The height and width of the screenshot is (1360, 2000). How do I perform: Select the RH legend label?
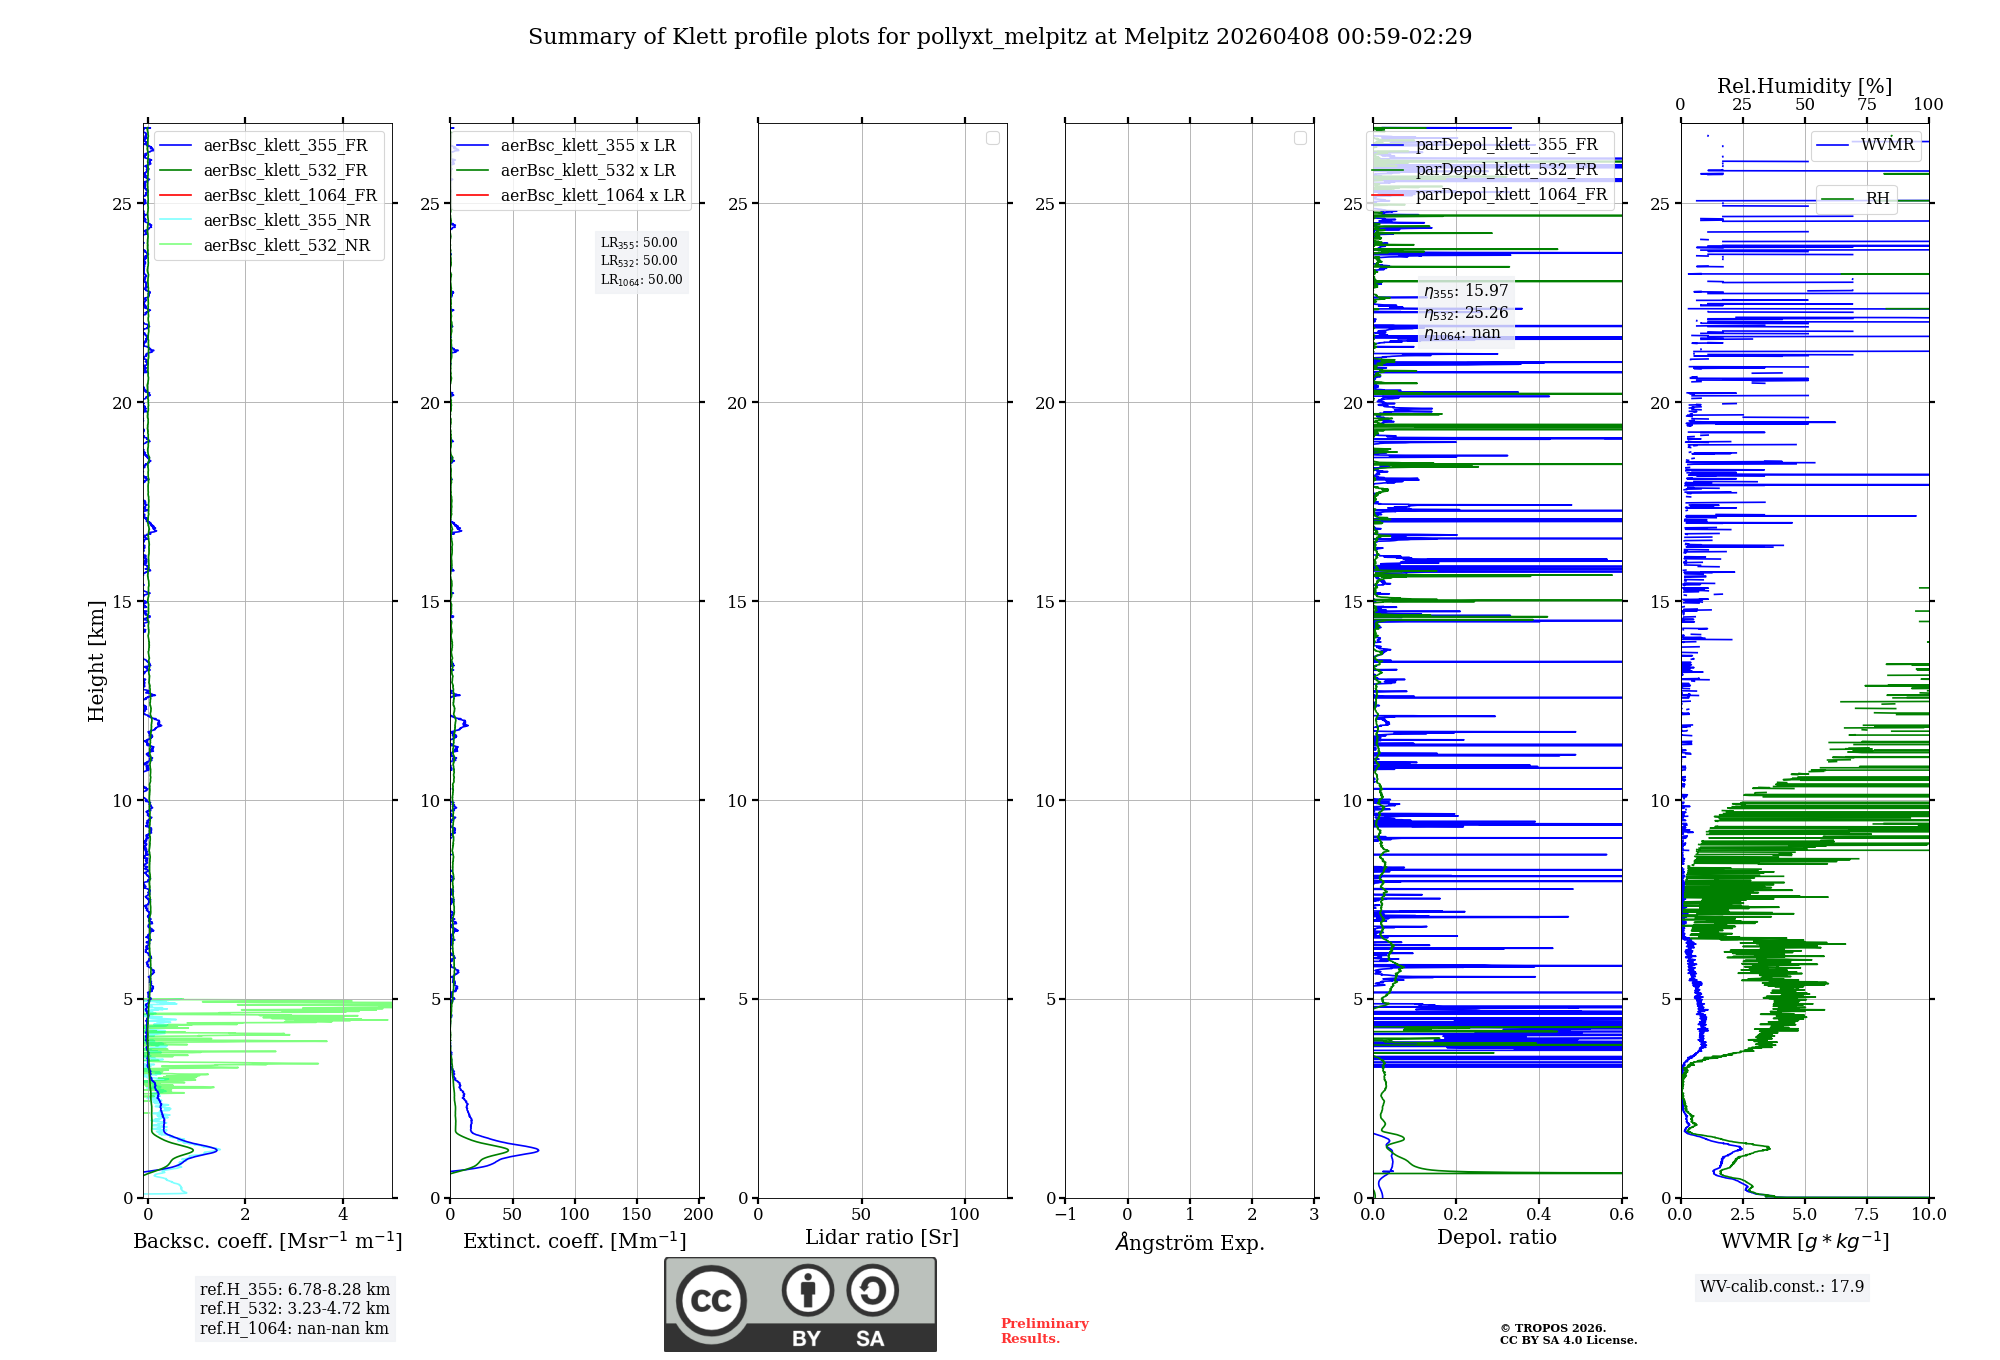(x=1877, y=198)
